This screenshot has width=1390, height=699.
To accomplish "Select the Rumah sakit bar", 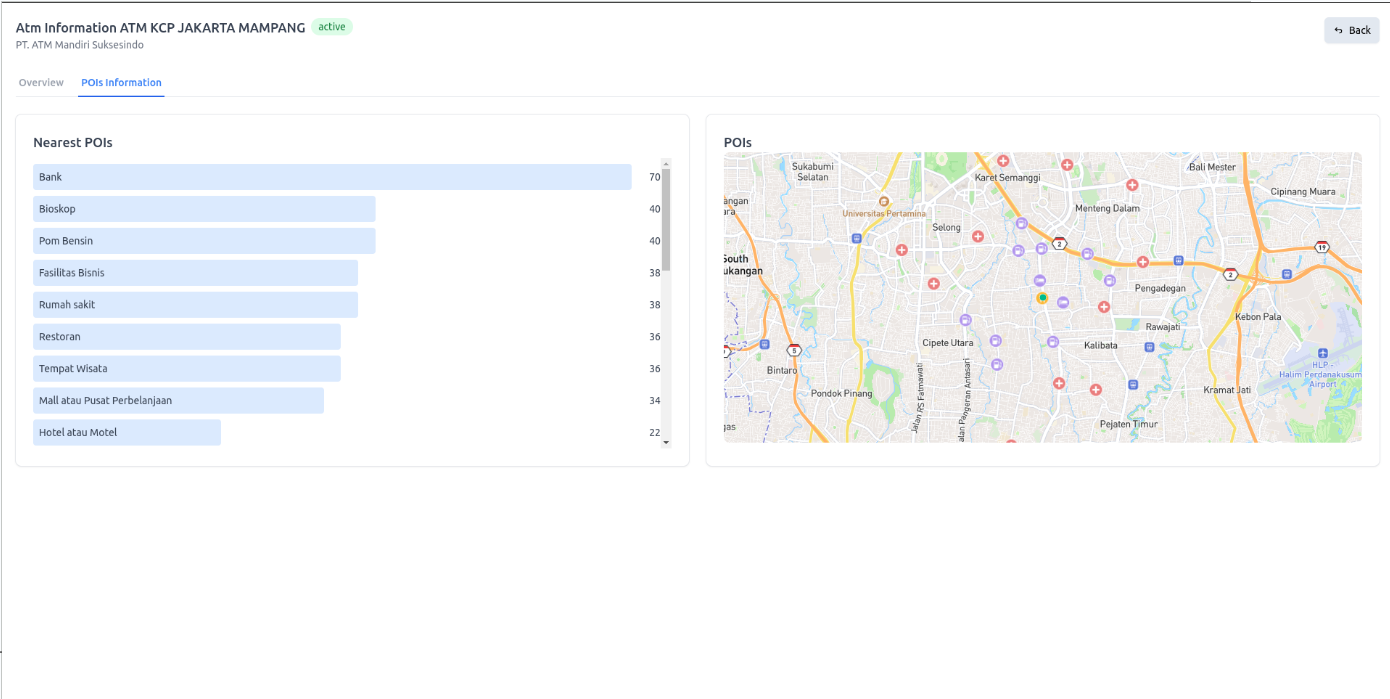I will [195, 305].
